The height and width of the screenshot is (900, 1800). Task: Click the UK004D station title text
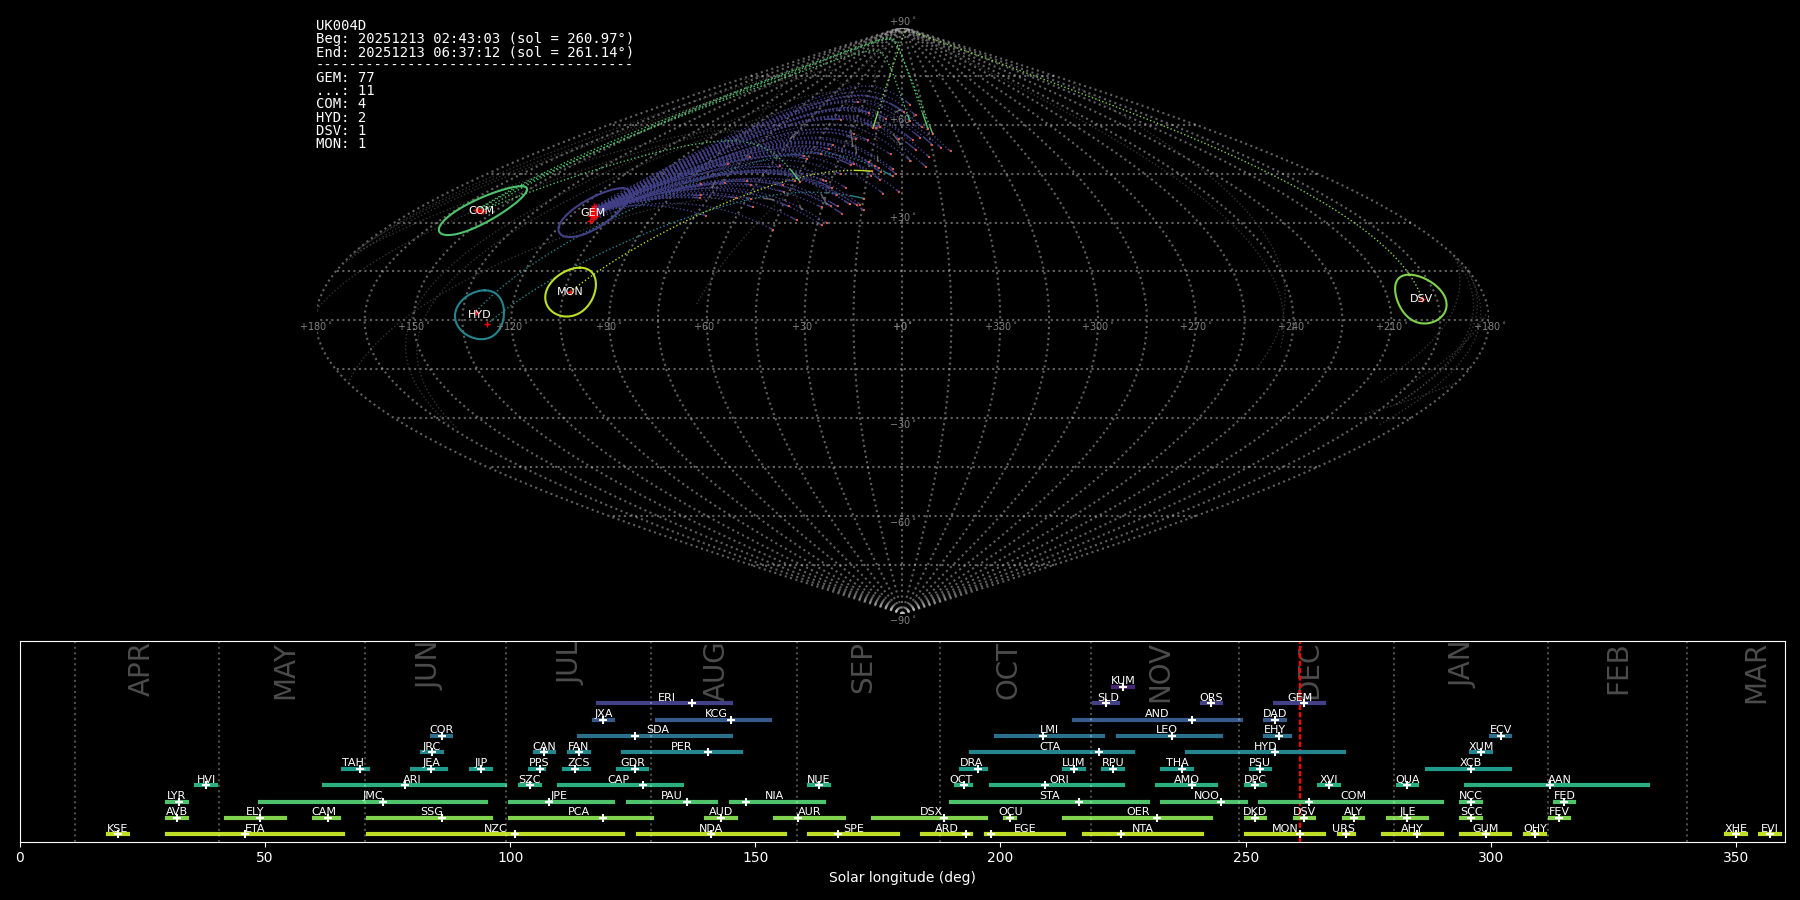(341, 26)
